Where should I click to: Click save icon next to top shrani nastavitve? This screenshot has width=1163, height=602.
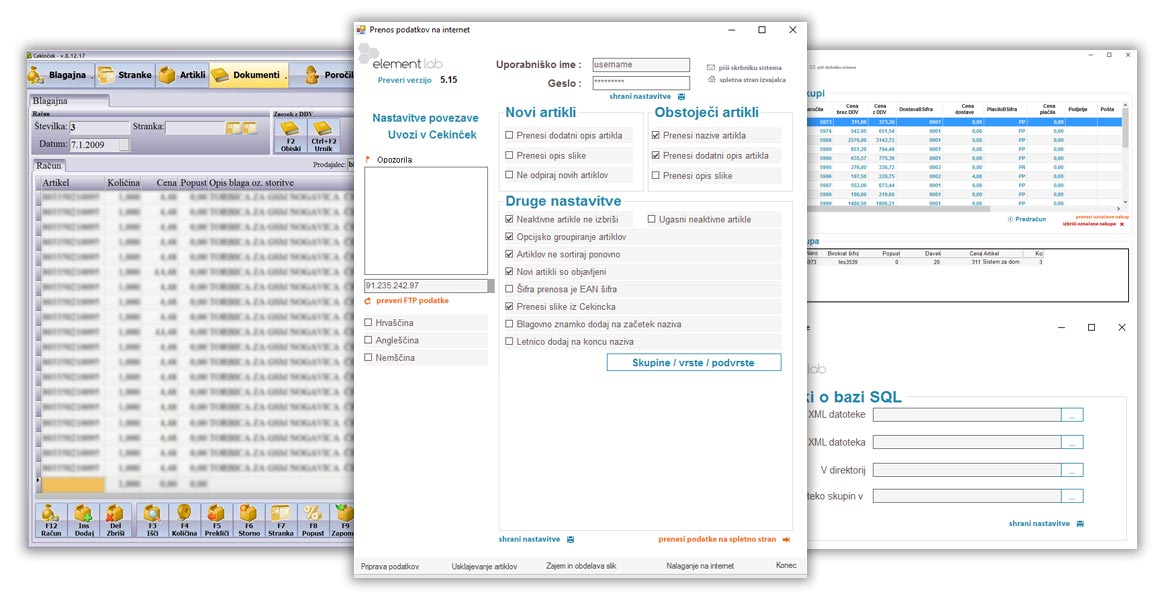click(x=682, y=97)
